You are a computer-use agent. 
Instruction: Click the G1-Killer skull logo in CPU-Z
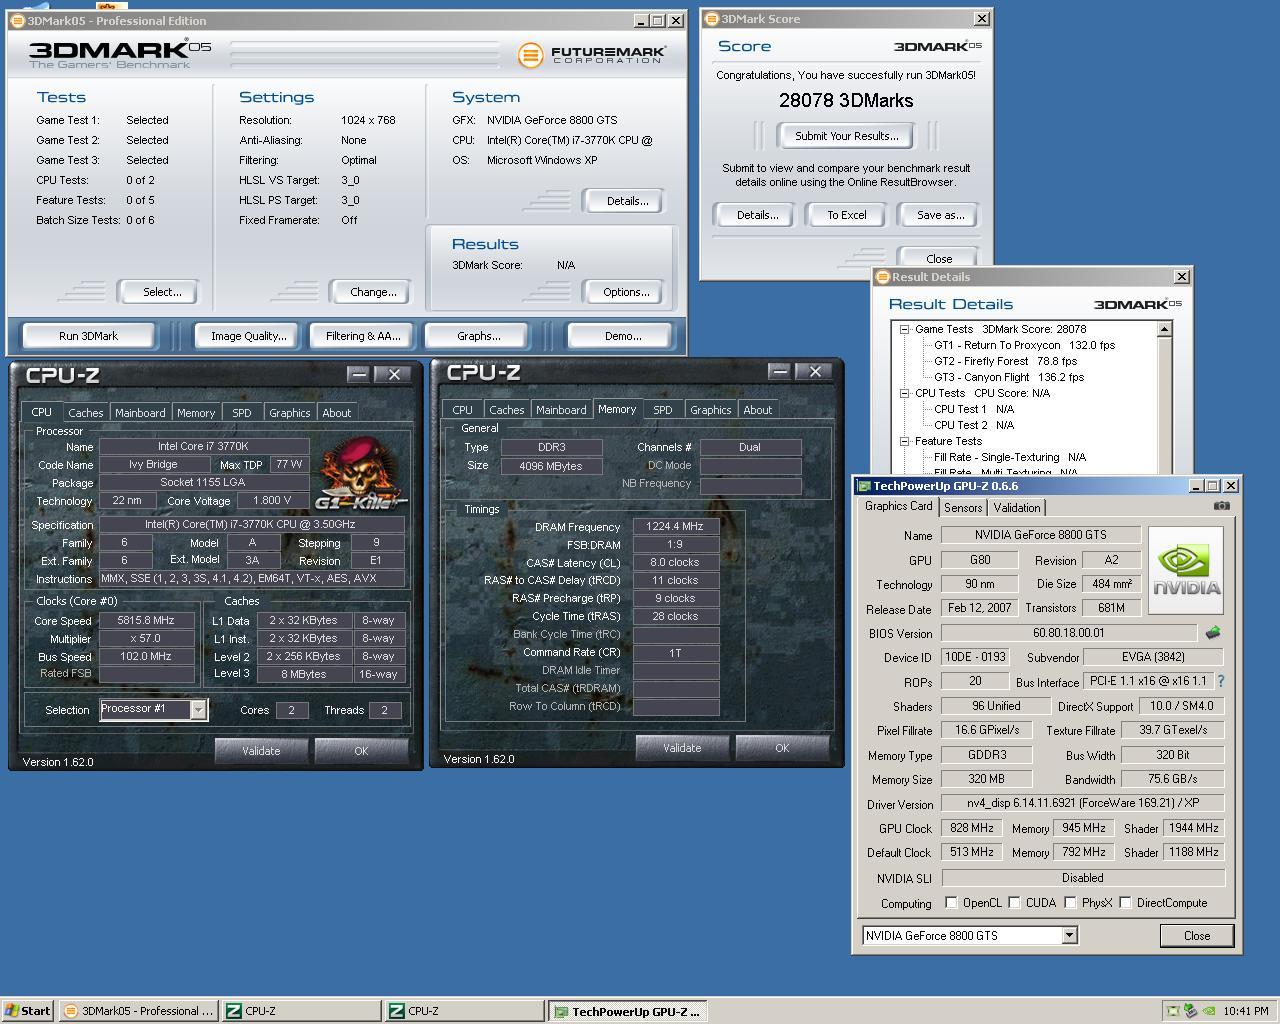[x=362, y=472]
